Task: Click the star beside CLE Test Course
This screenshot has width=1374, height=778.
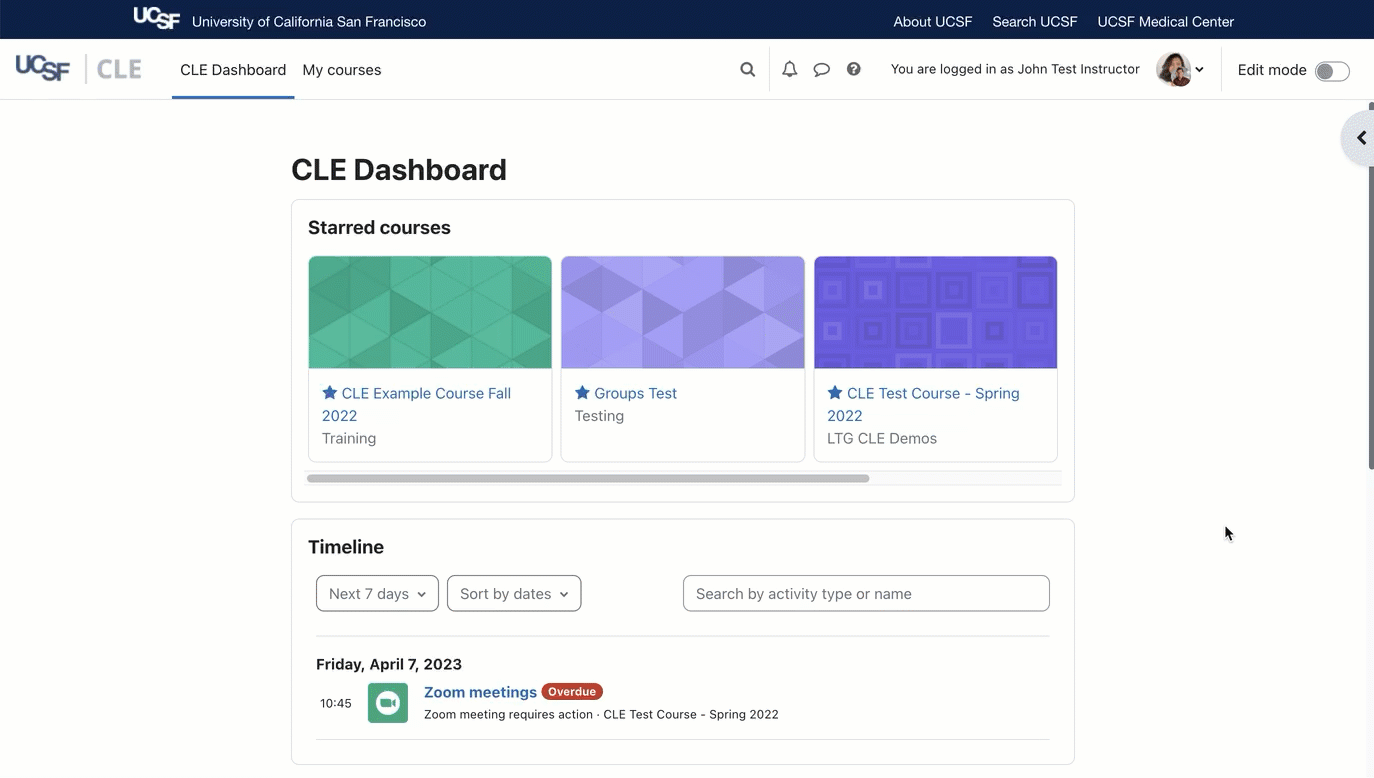Action: (835, 393)
